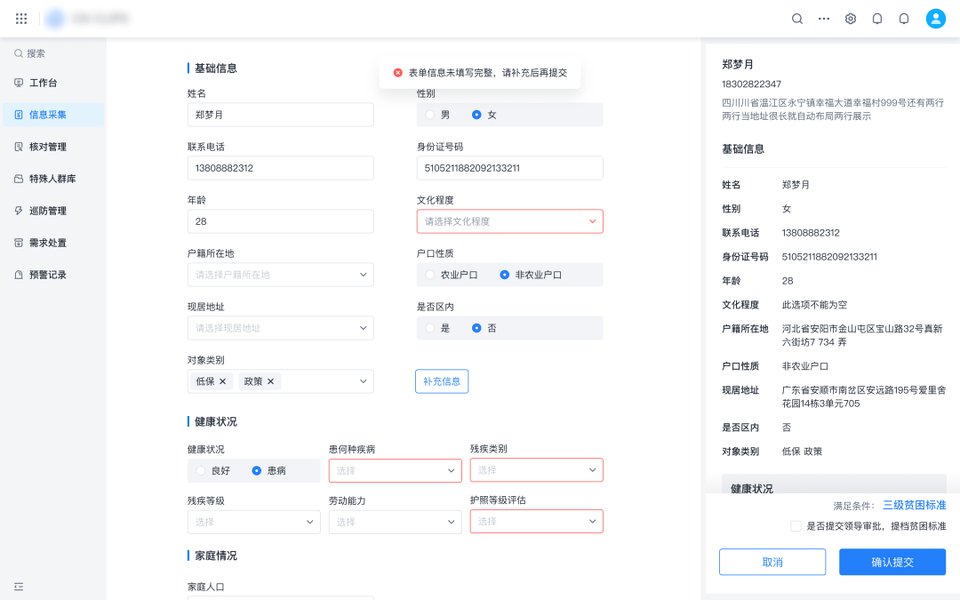Viewport: 960px width, 600px height.
Task: Click the red error icon in alert
Action: [398, 73]
